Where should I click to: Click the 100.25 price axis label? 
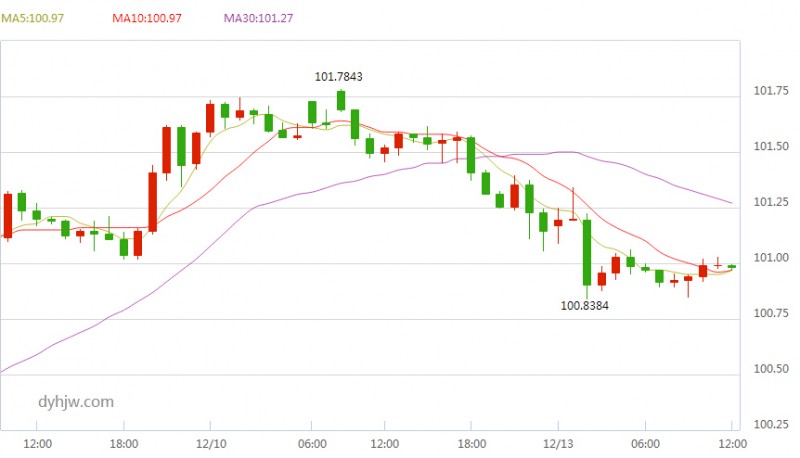(769, 426)
